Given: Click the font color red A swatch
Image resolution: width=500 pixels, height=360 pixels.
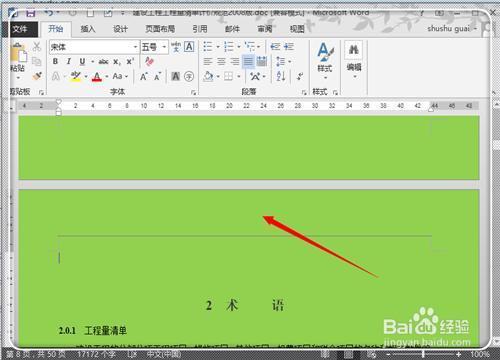Looking at the screenshot, I should (97, 77).
